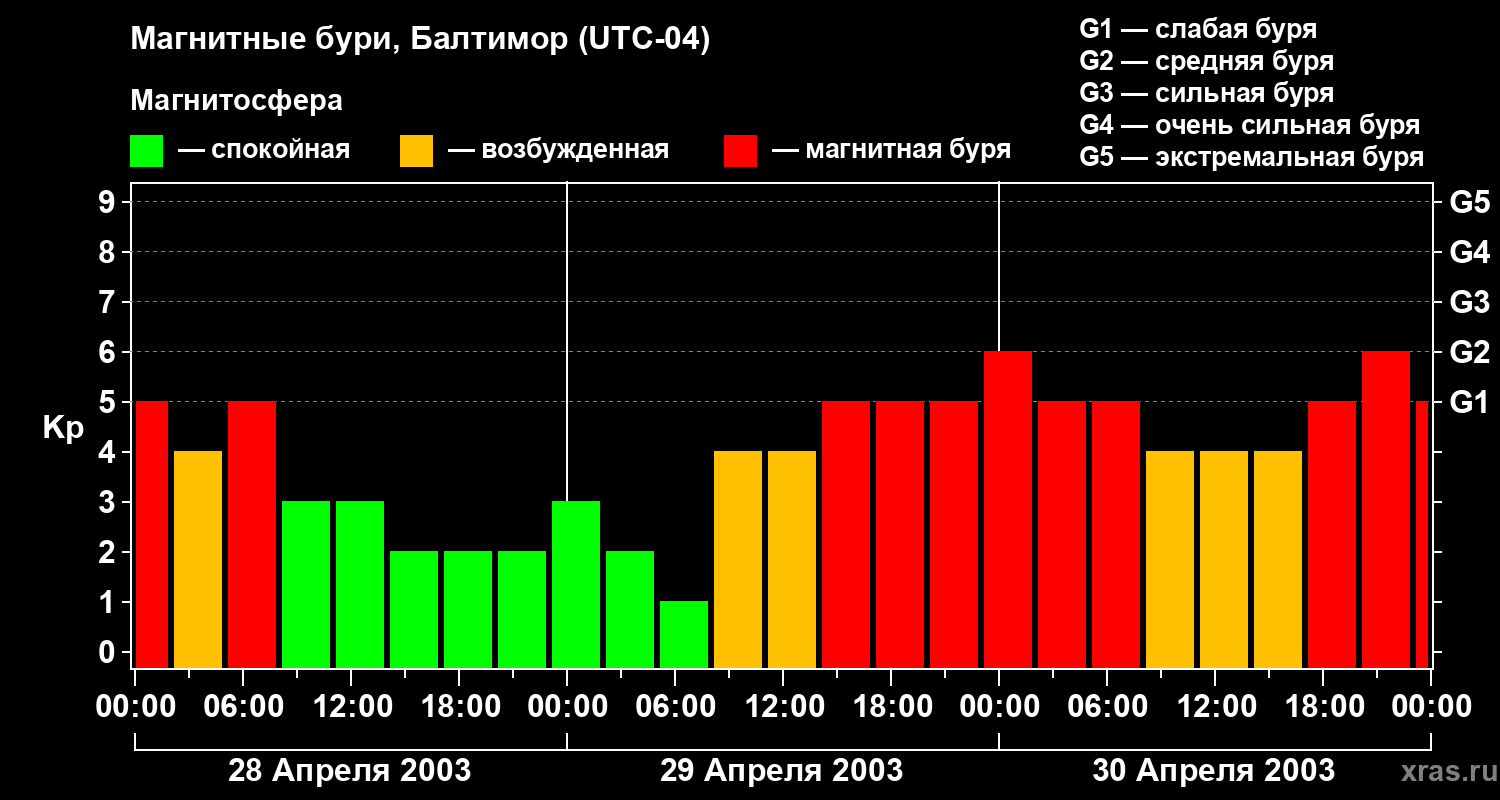The image size is (1500, 800).
Task: Click the '30 Апреля 2003' date label
Action: [x=1214, y=771]
